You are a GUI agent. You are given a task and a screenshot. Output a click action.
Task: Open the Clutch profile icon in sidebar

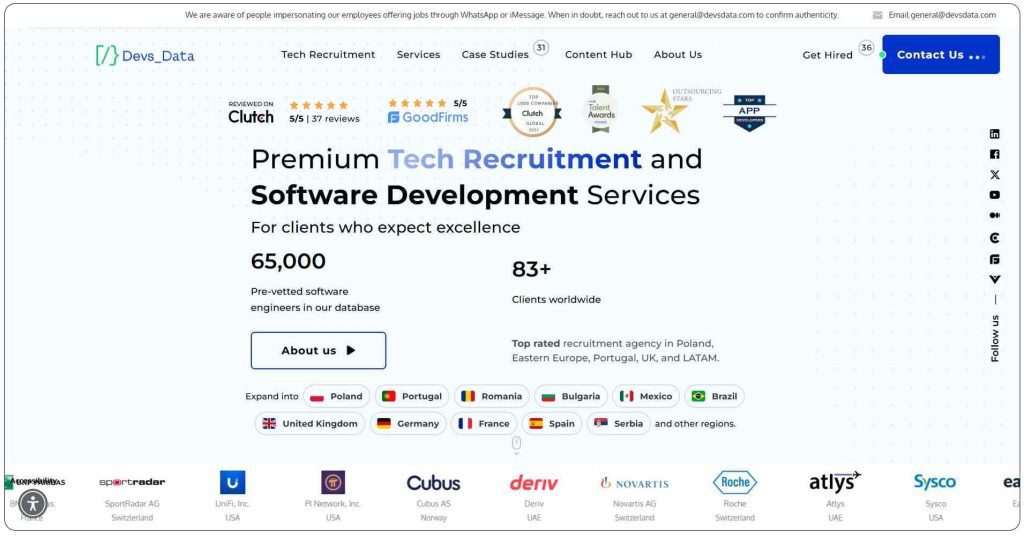click(x=994, y=238)
